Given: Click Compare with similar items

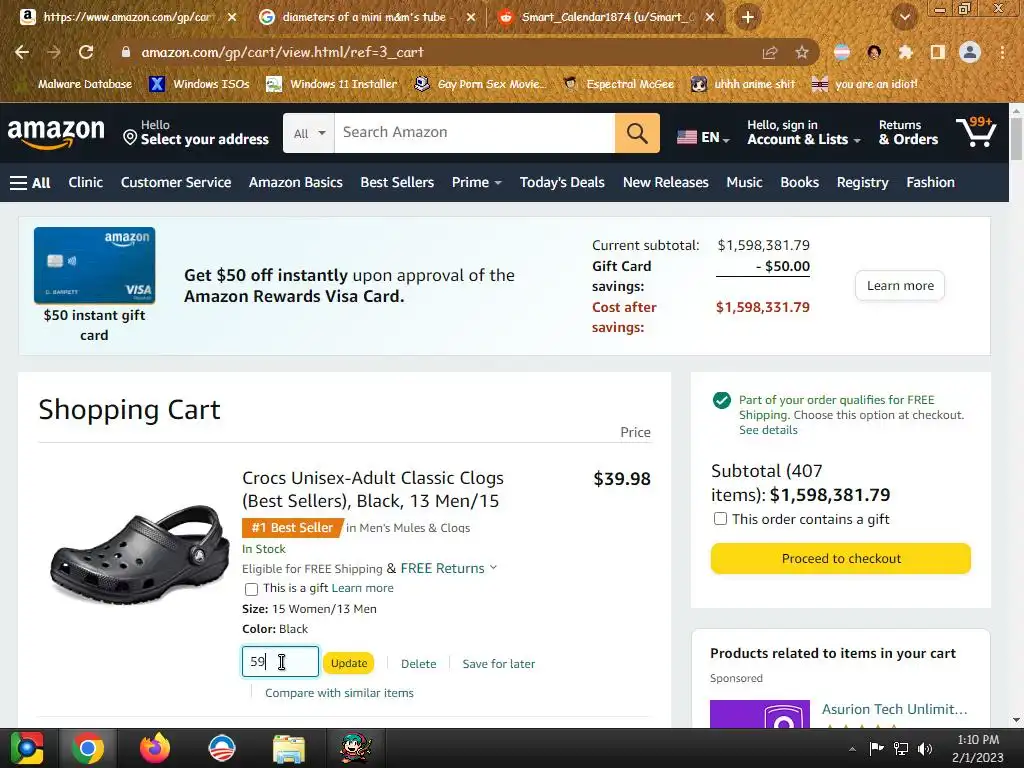Looking at the screenshot, I should [339, 693].
